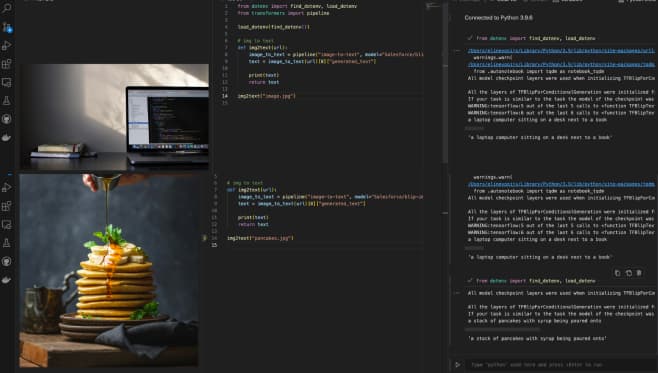Collapse the first cell's output with the dash marker
The height and width of the screenshot is (373, 658).
(x=458, y=51)
